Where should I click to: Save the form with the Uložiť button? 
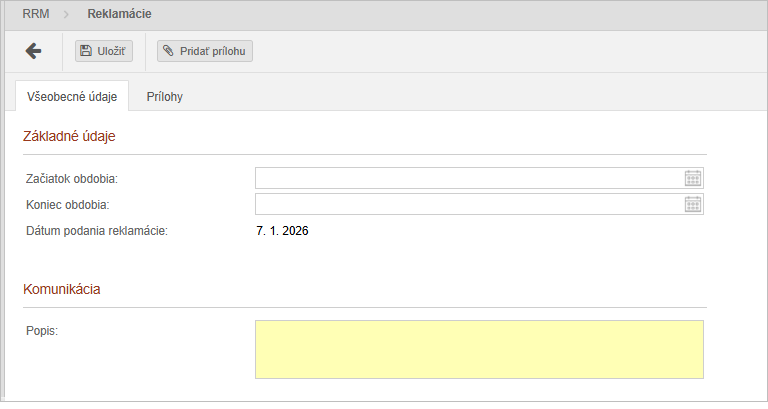coord(104,51)
